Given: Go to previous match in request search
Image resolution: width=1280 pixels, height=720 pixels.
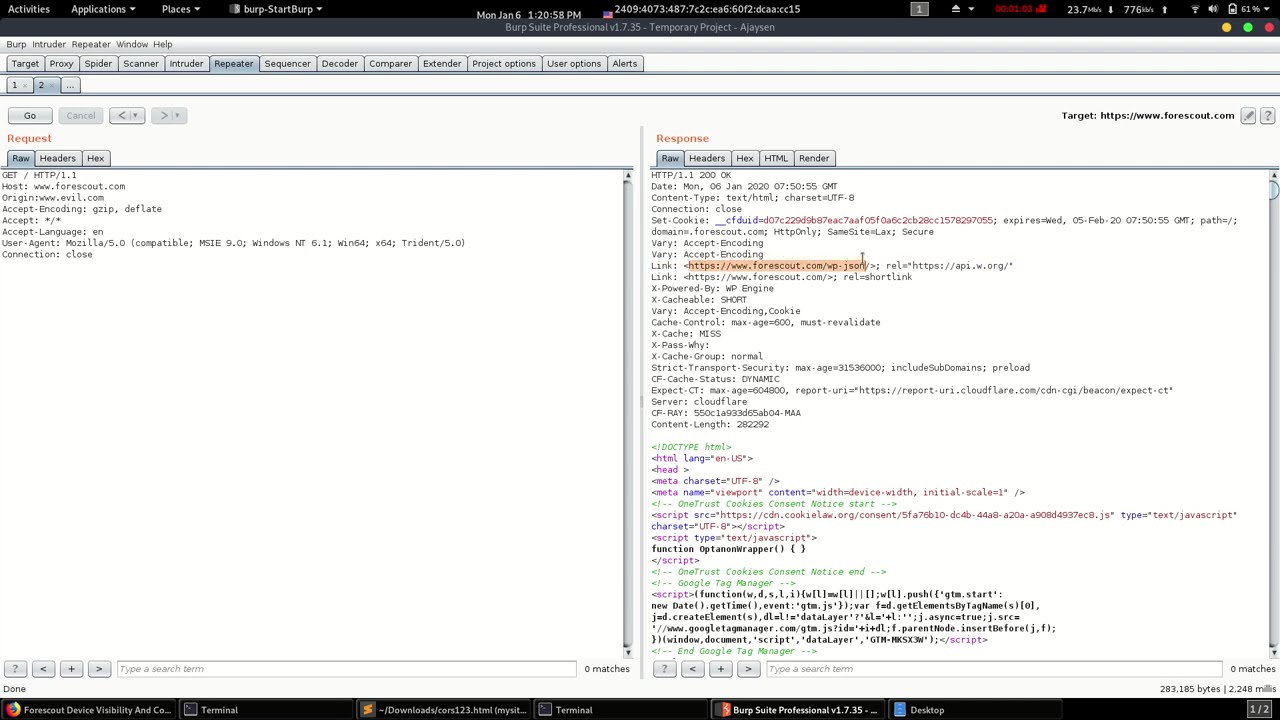Looking at the screenshot, I should tap(43, 669).
